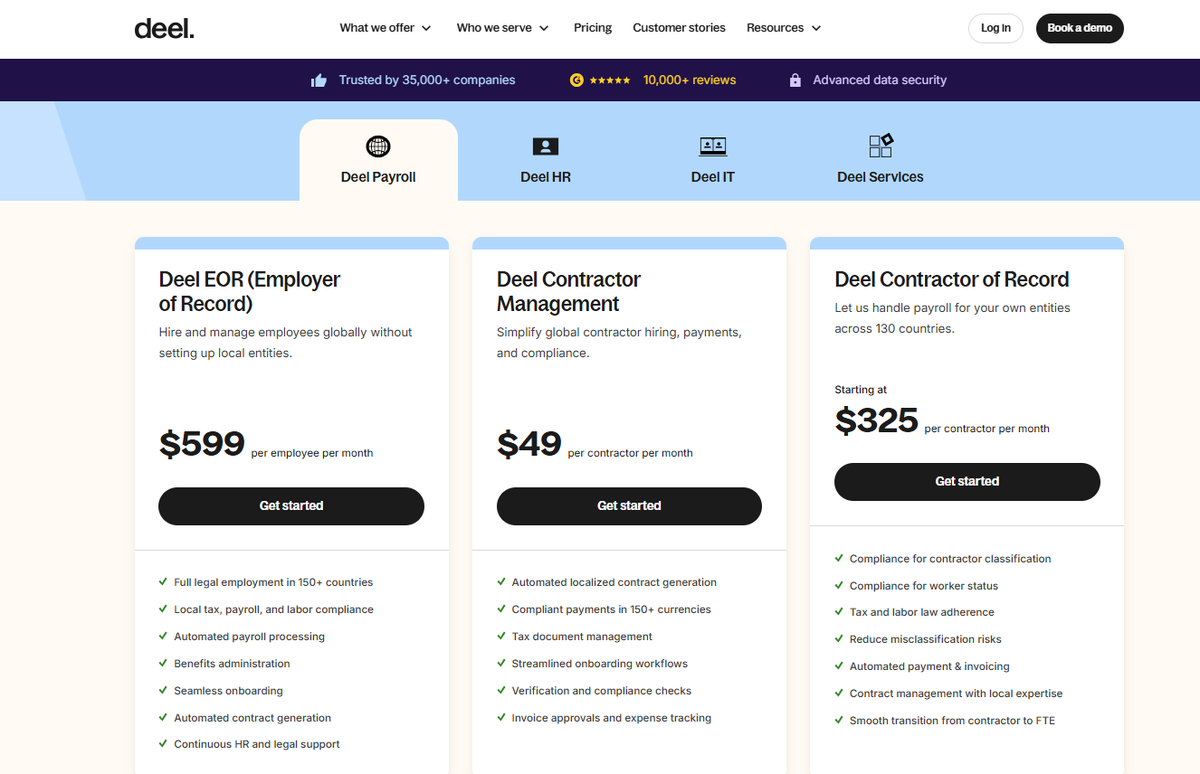Click the Deel Services grid icon

(x=880, y=146)
